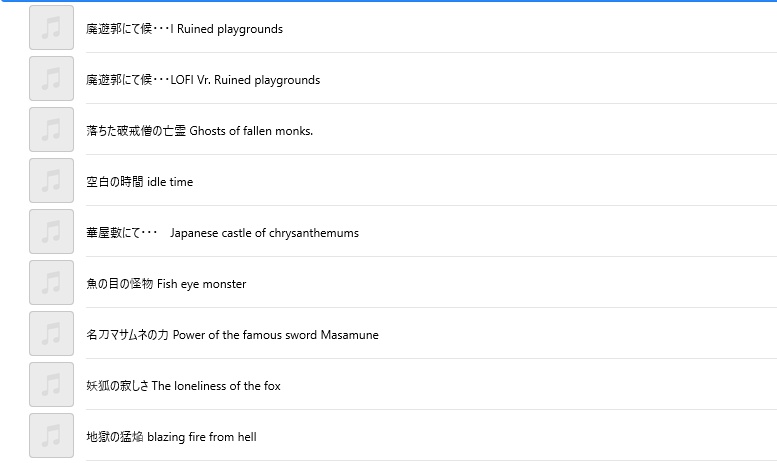Play the blazing fire from hell title
The image size is (777, 463).
(171, 437)
